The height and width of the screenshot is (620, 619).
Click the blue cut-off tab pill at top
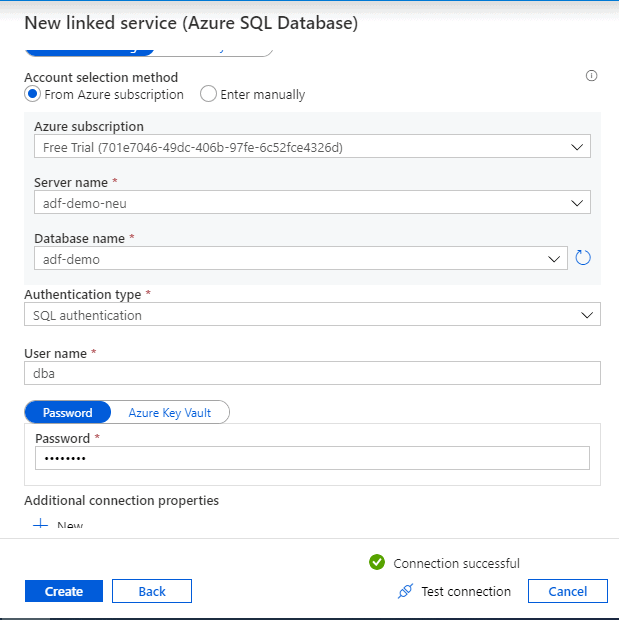[89, 48]
